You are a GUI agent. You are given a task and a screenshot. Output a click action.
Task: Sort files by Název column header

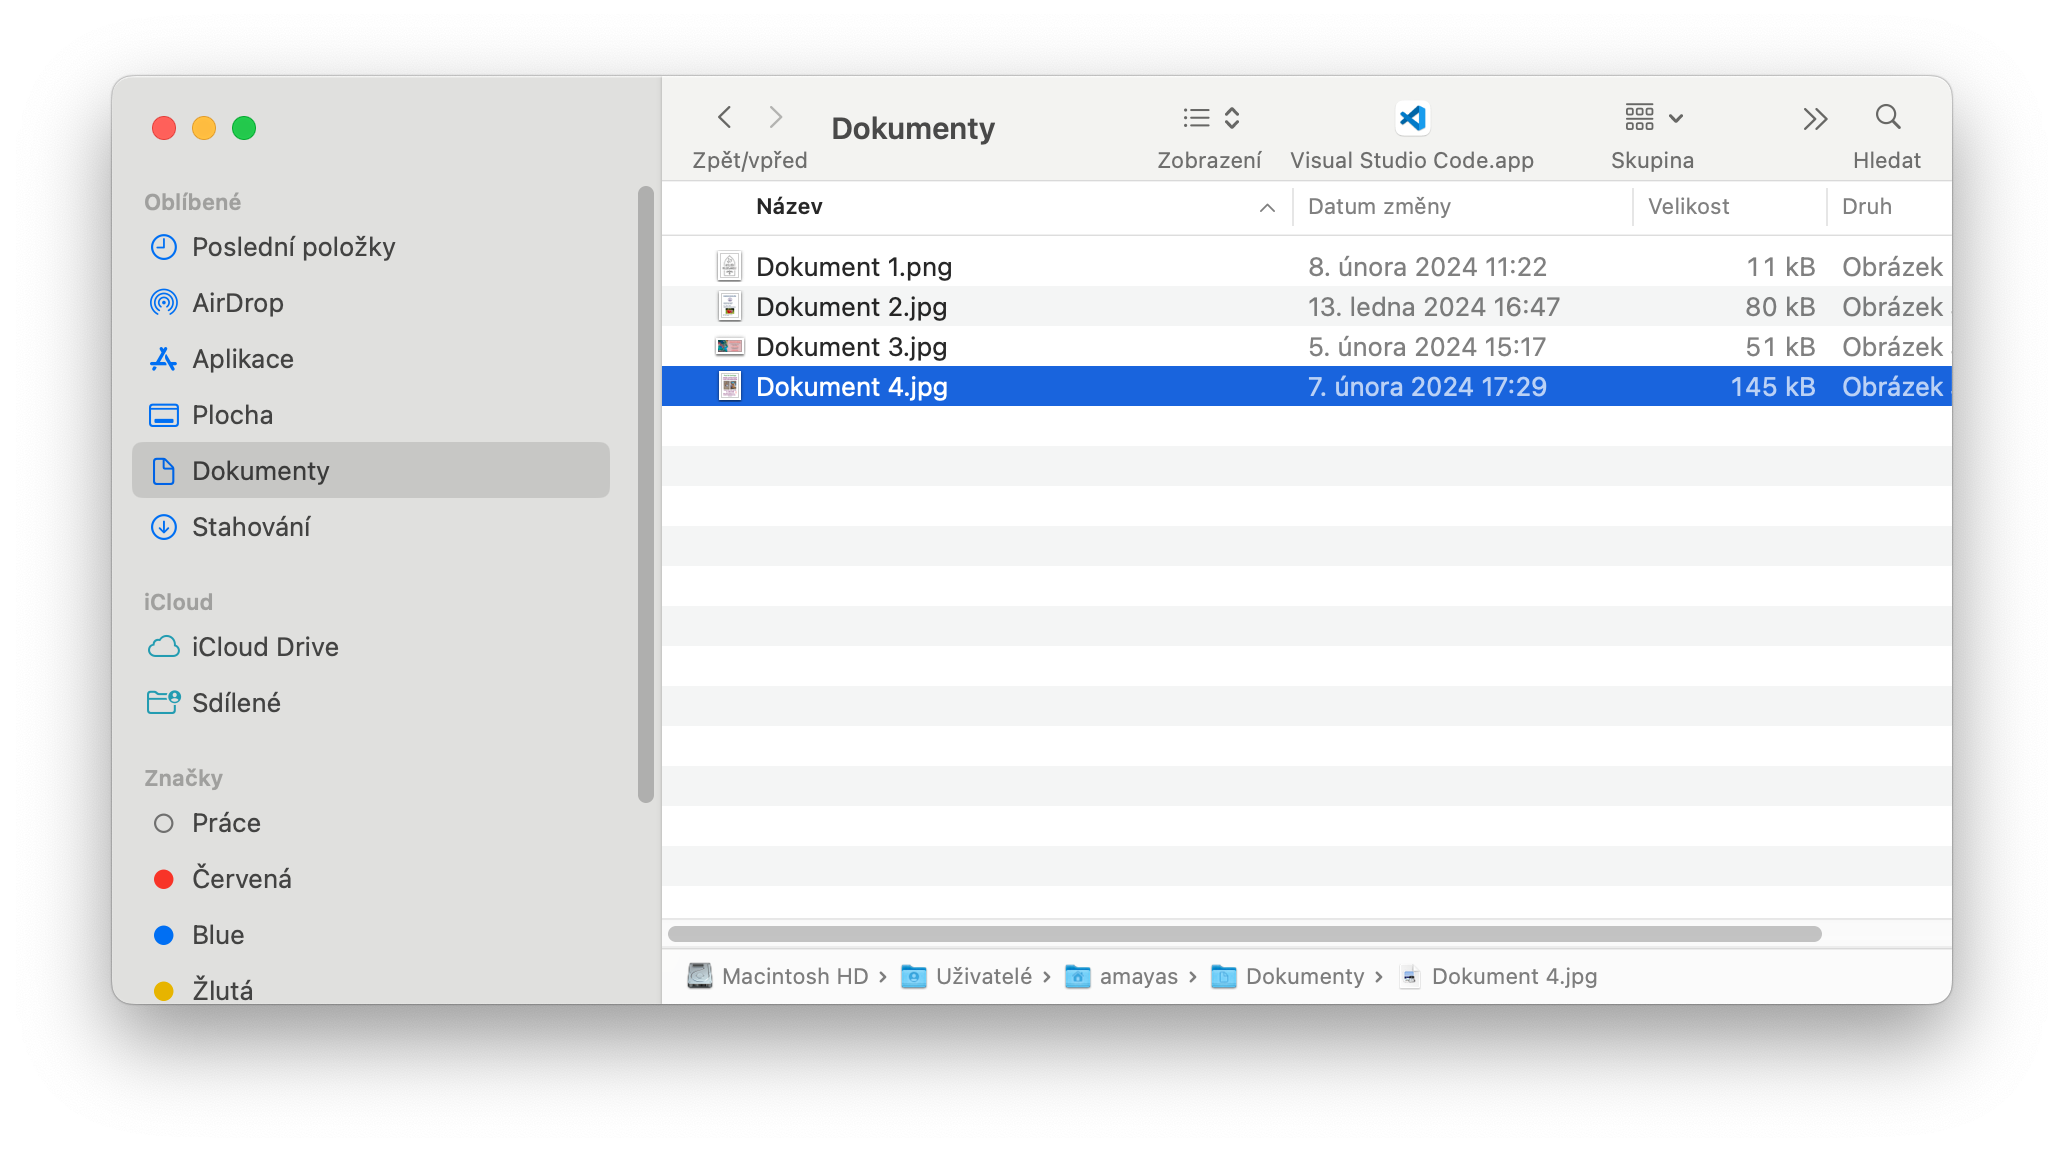(789, 207)
